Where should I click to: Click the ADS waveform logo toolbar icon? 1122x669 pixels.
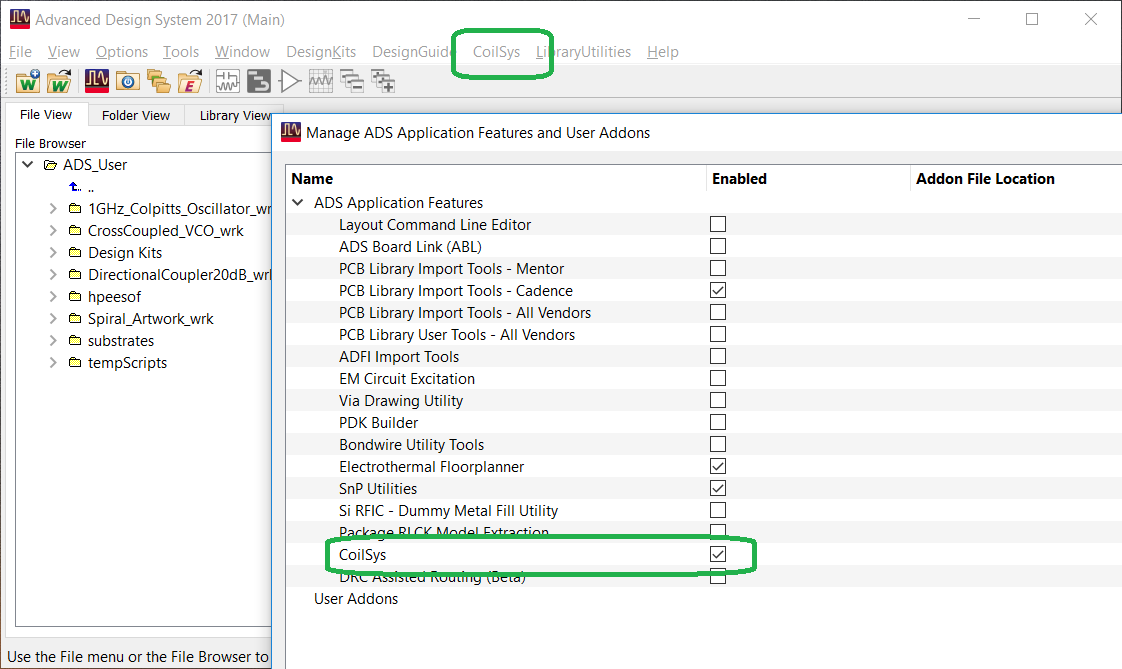[97, 81]
